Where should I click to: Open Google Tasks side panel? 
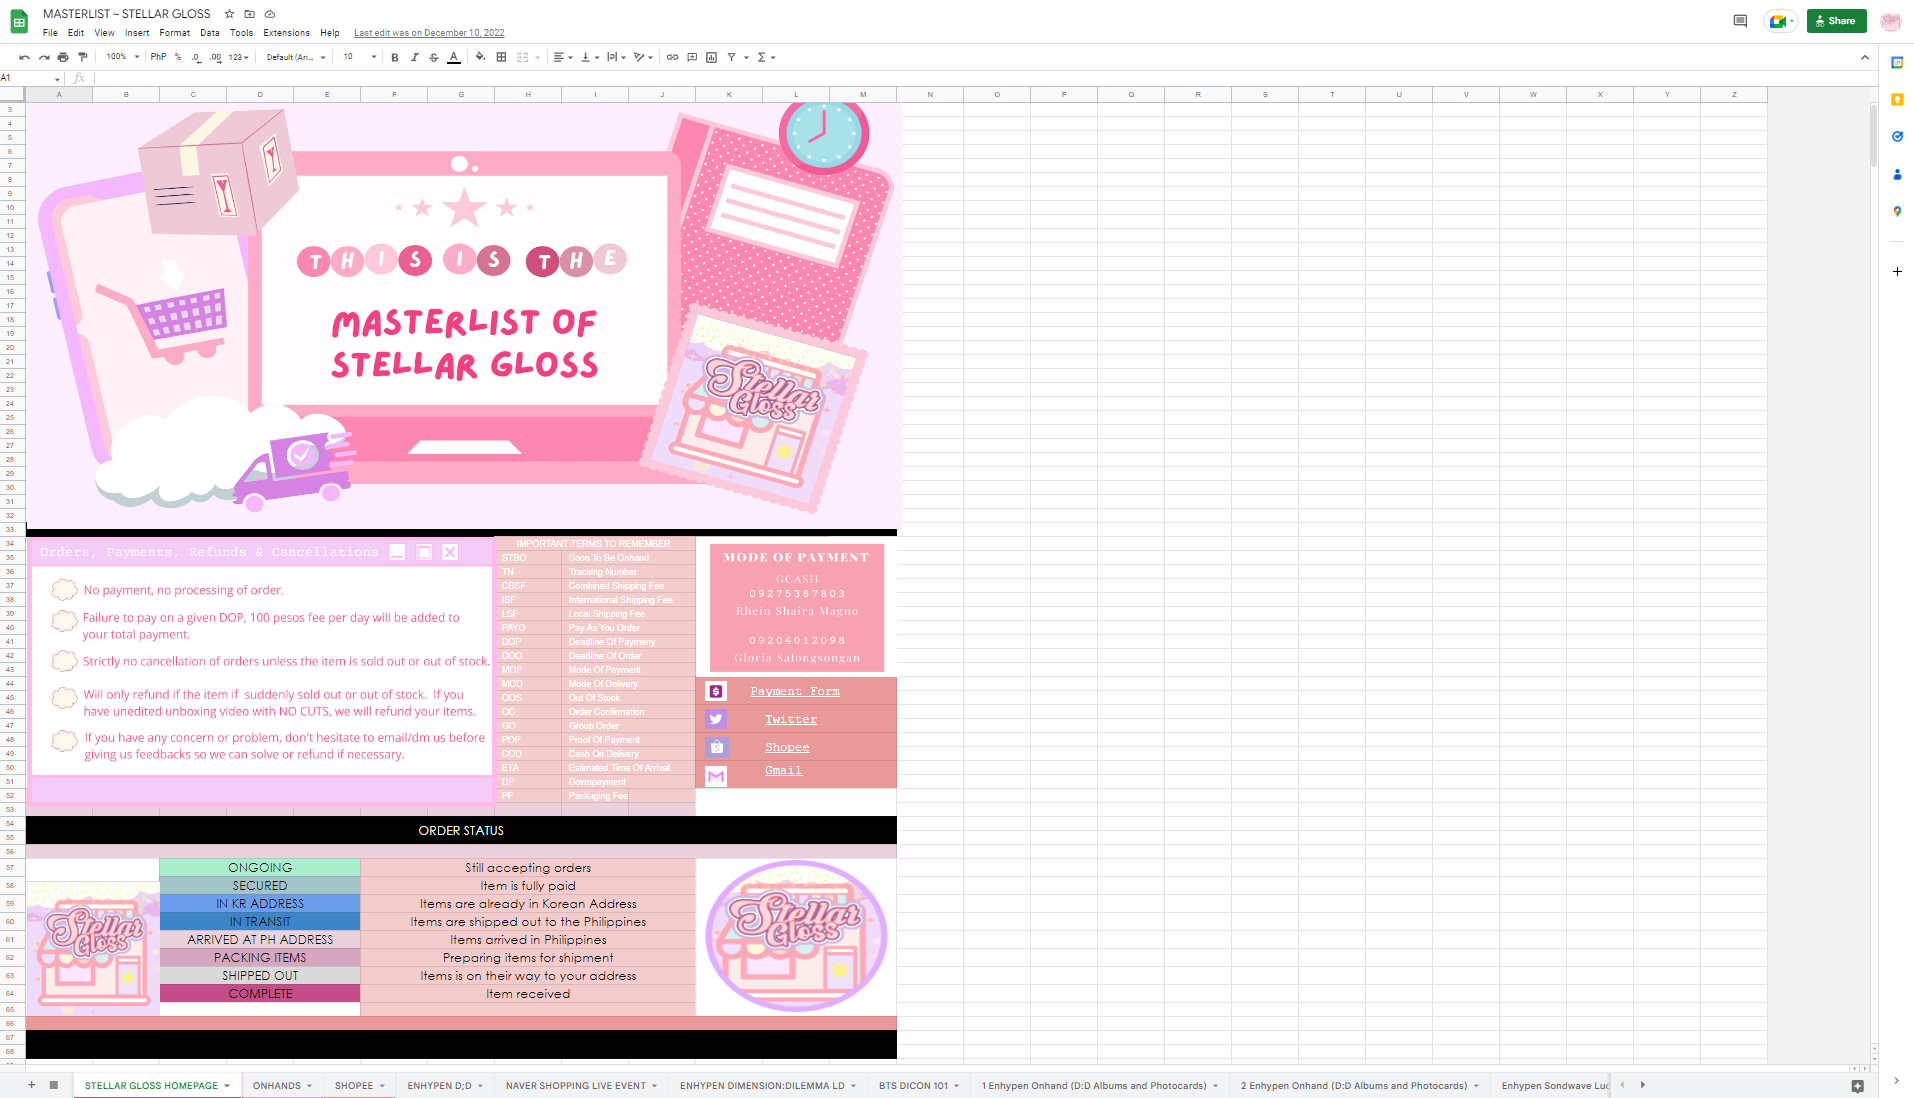tap(1897, 137)
